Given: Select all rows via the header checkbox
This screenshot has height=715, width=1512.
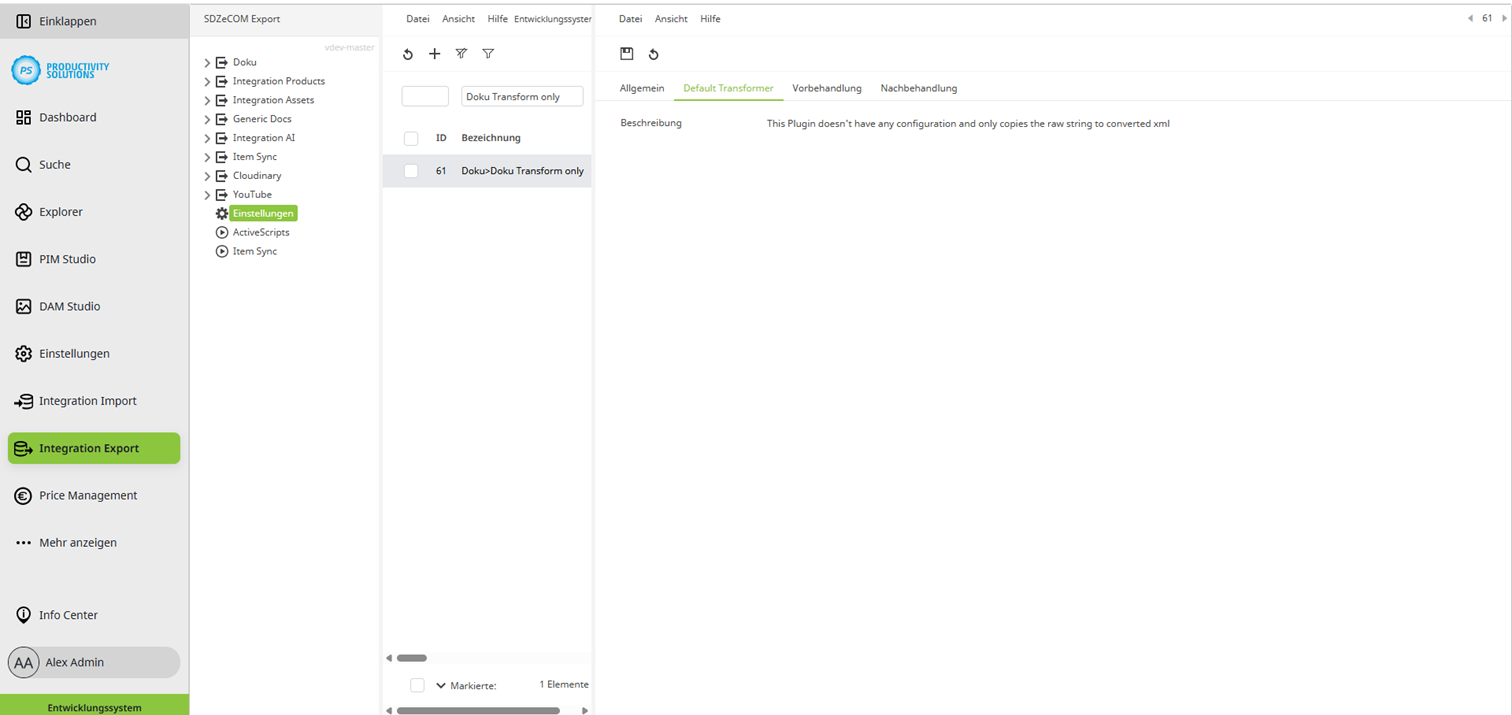Looking at the screenshot, I should coord(410,138).
